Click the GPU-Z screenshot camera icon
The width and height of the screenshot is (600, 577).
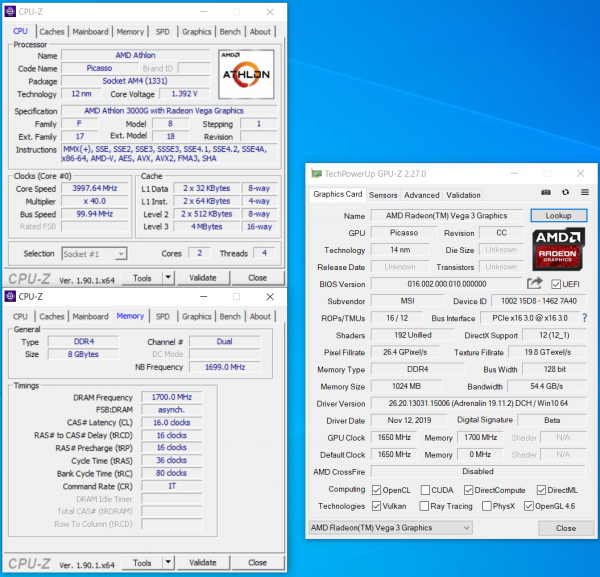click(546, 192)
